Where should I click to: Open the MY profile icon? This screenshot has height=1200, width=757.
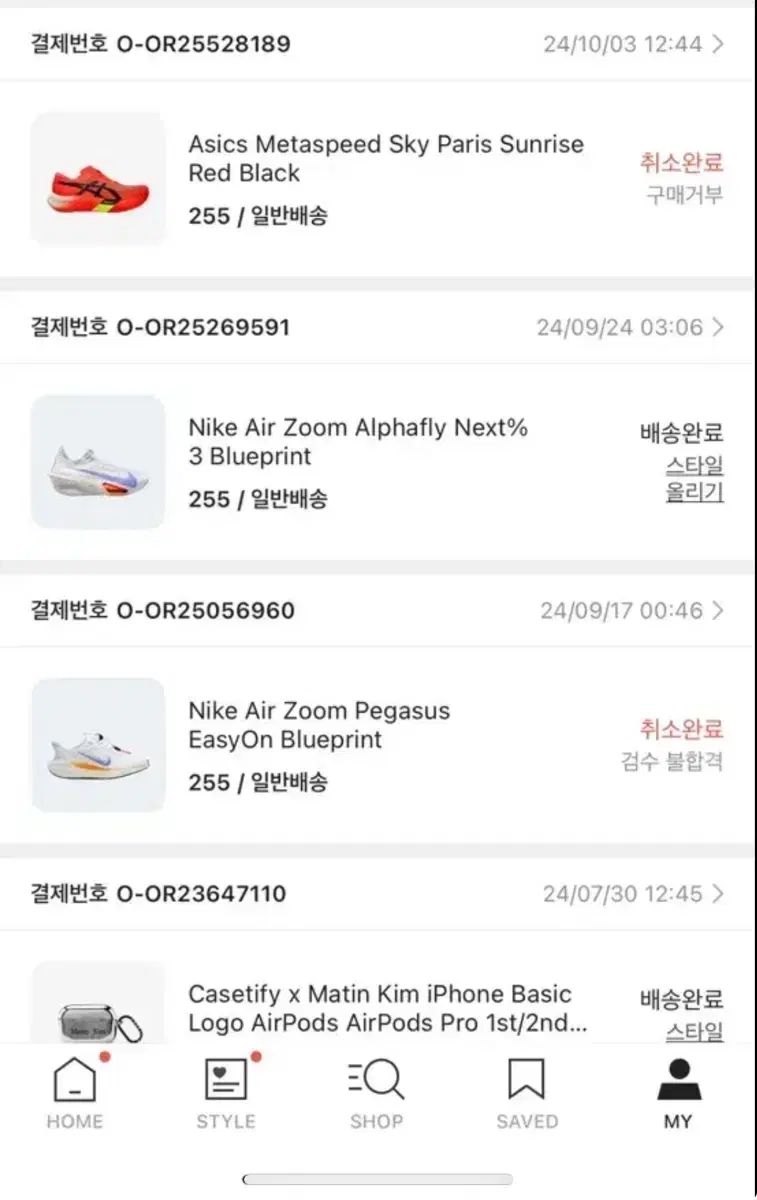678,1080
